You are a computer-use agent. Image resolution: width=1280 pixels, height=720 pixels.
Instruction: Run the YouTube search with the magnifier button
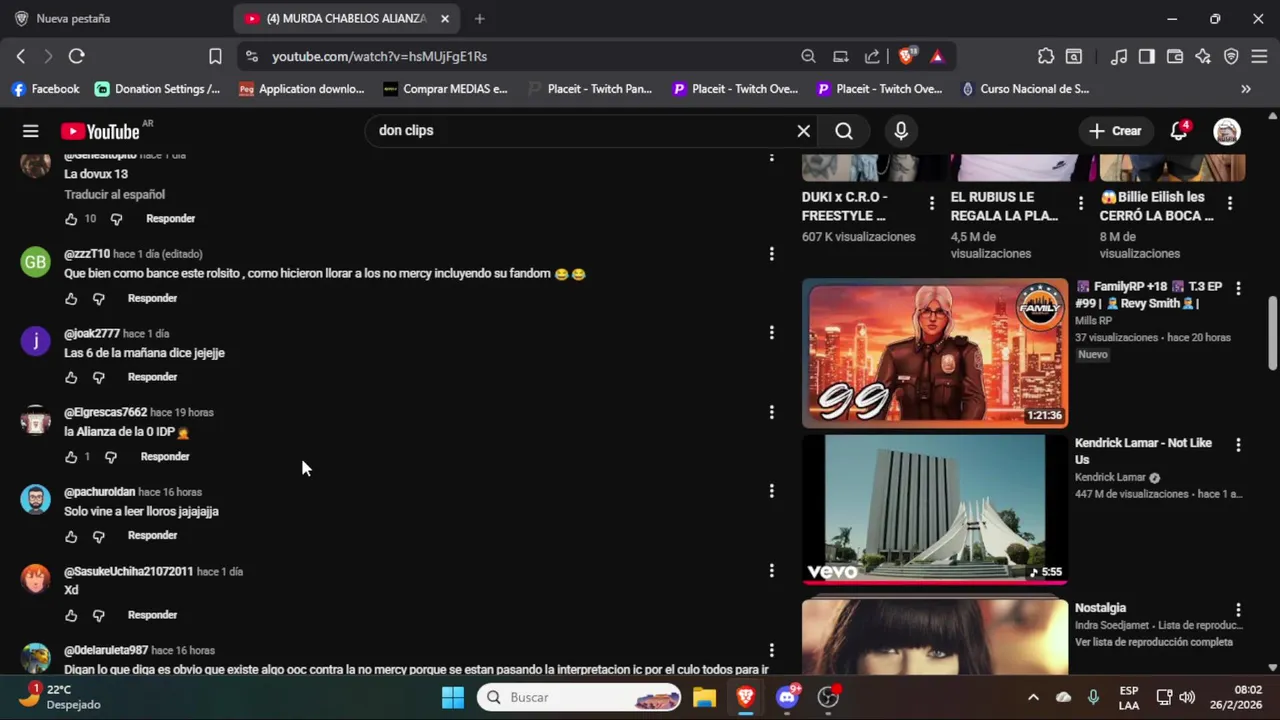(x=844, y=131)
